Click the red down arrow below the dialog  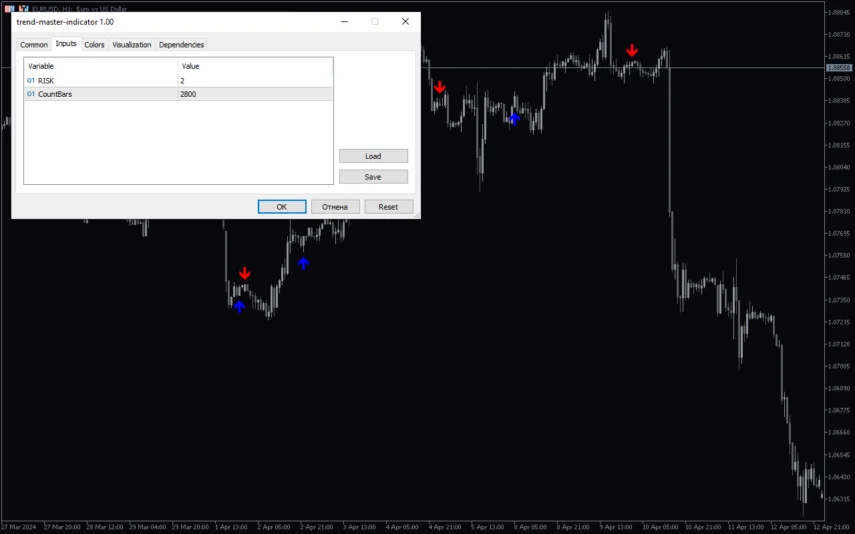coord(245,273)
